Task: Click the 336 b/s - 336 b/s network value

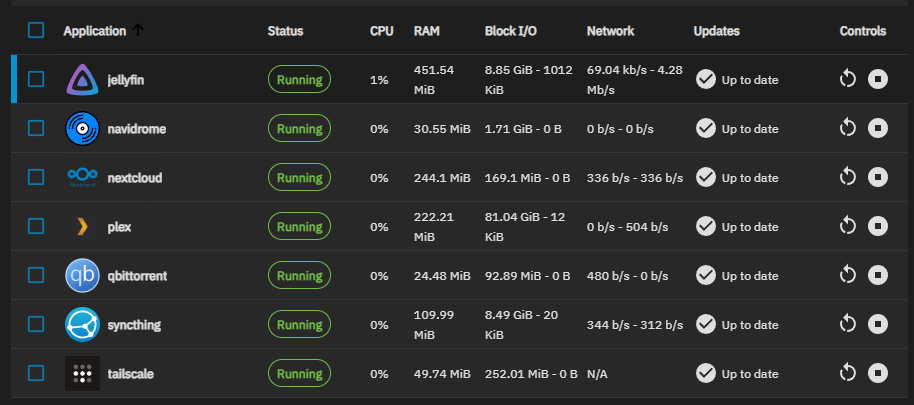Action: click(x=635, y=178)
